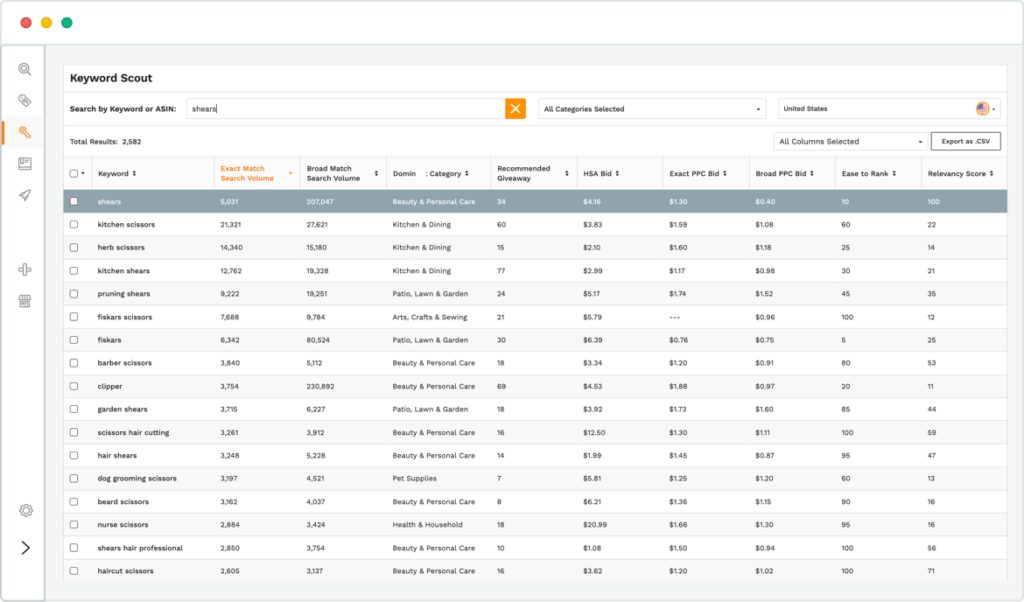Select the dog grooming scissors keyword
The width and height of the screenshot is (1024, 602).
137,479
